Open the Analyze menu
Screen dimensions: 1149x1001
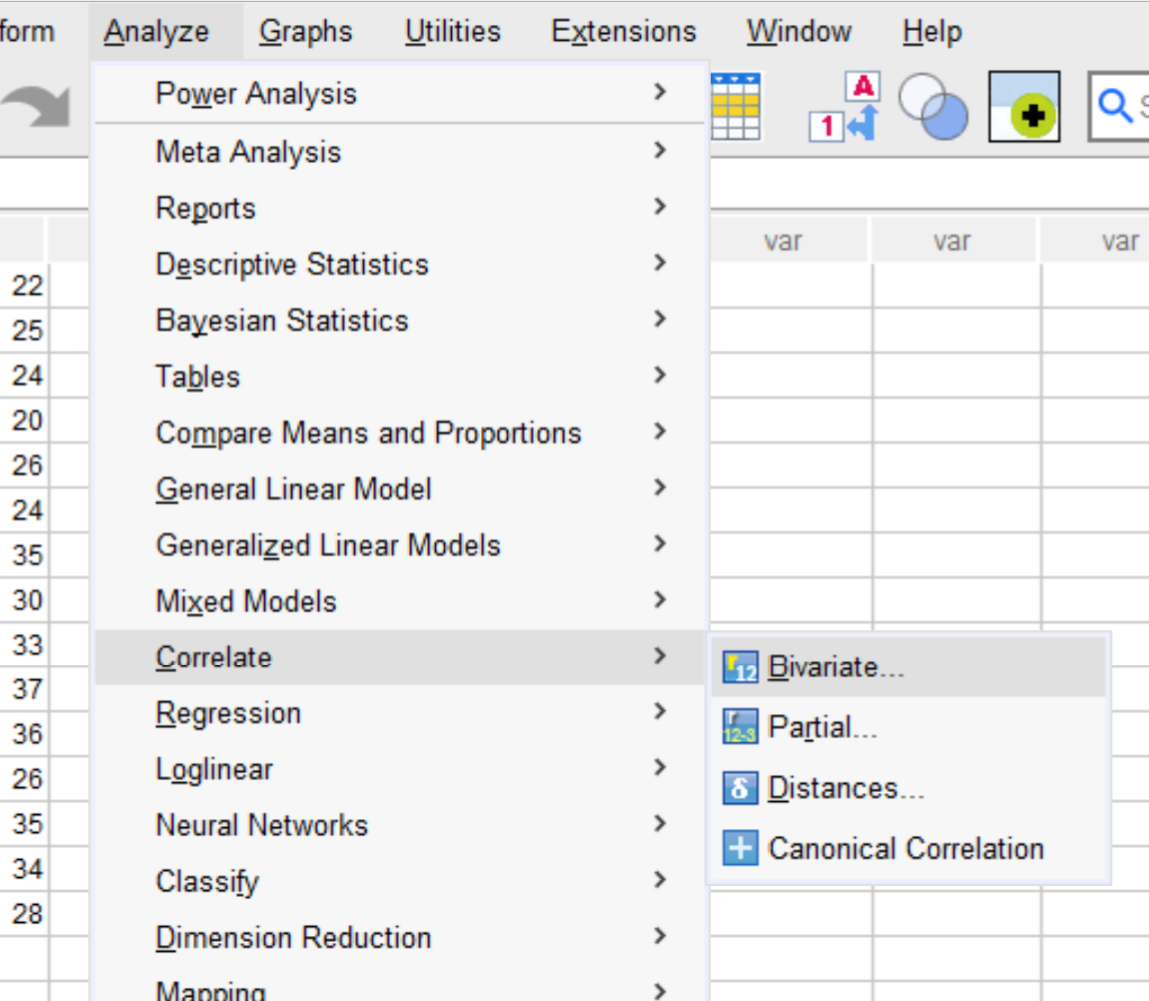point(156,32)
